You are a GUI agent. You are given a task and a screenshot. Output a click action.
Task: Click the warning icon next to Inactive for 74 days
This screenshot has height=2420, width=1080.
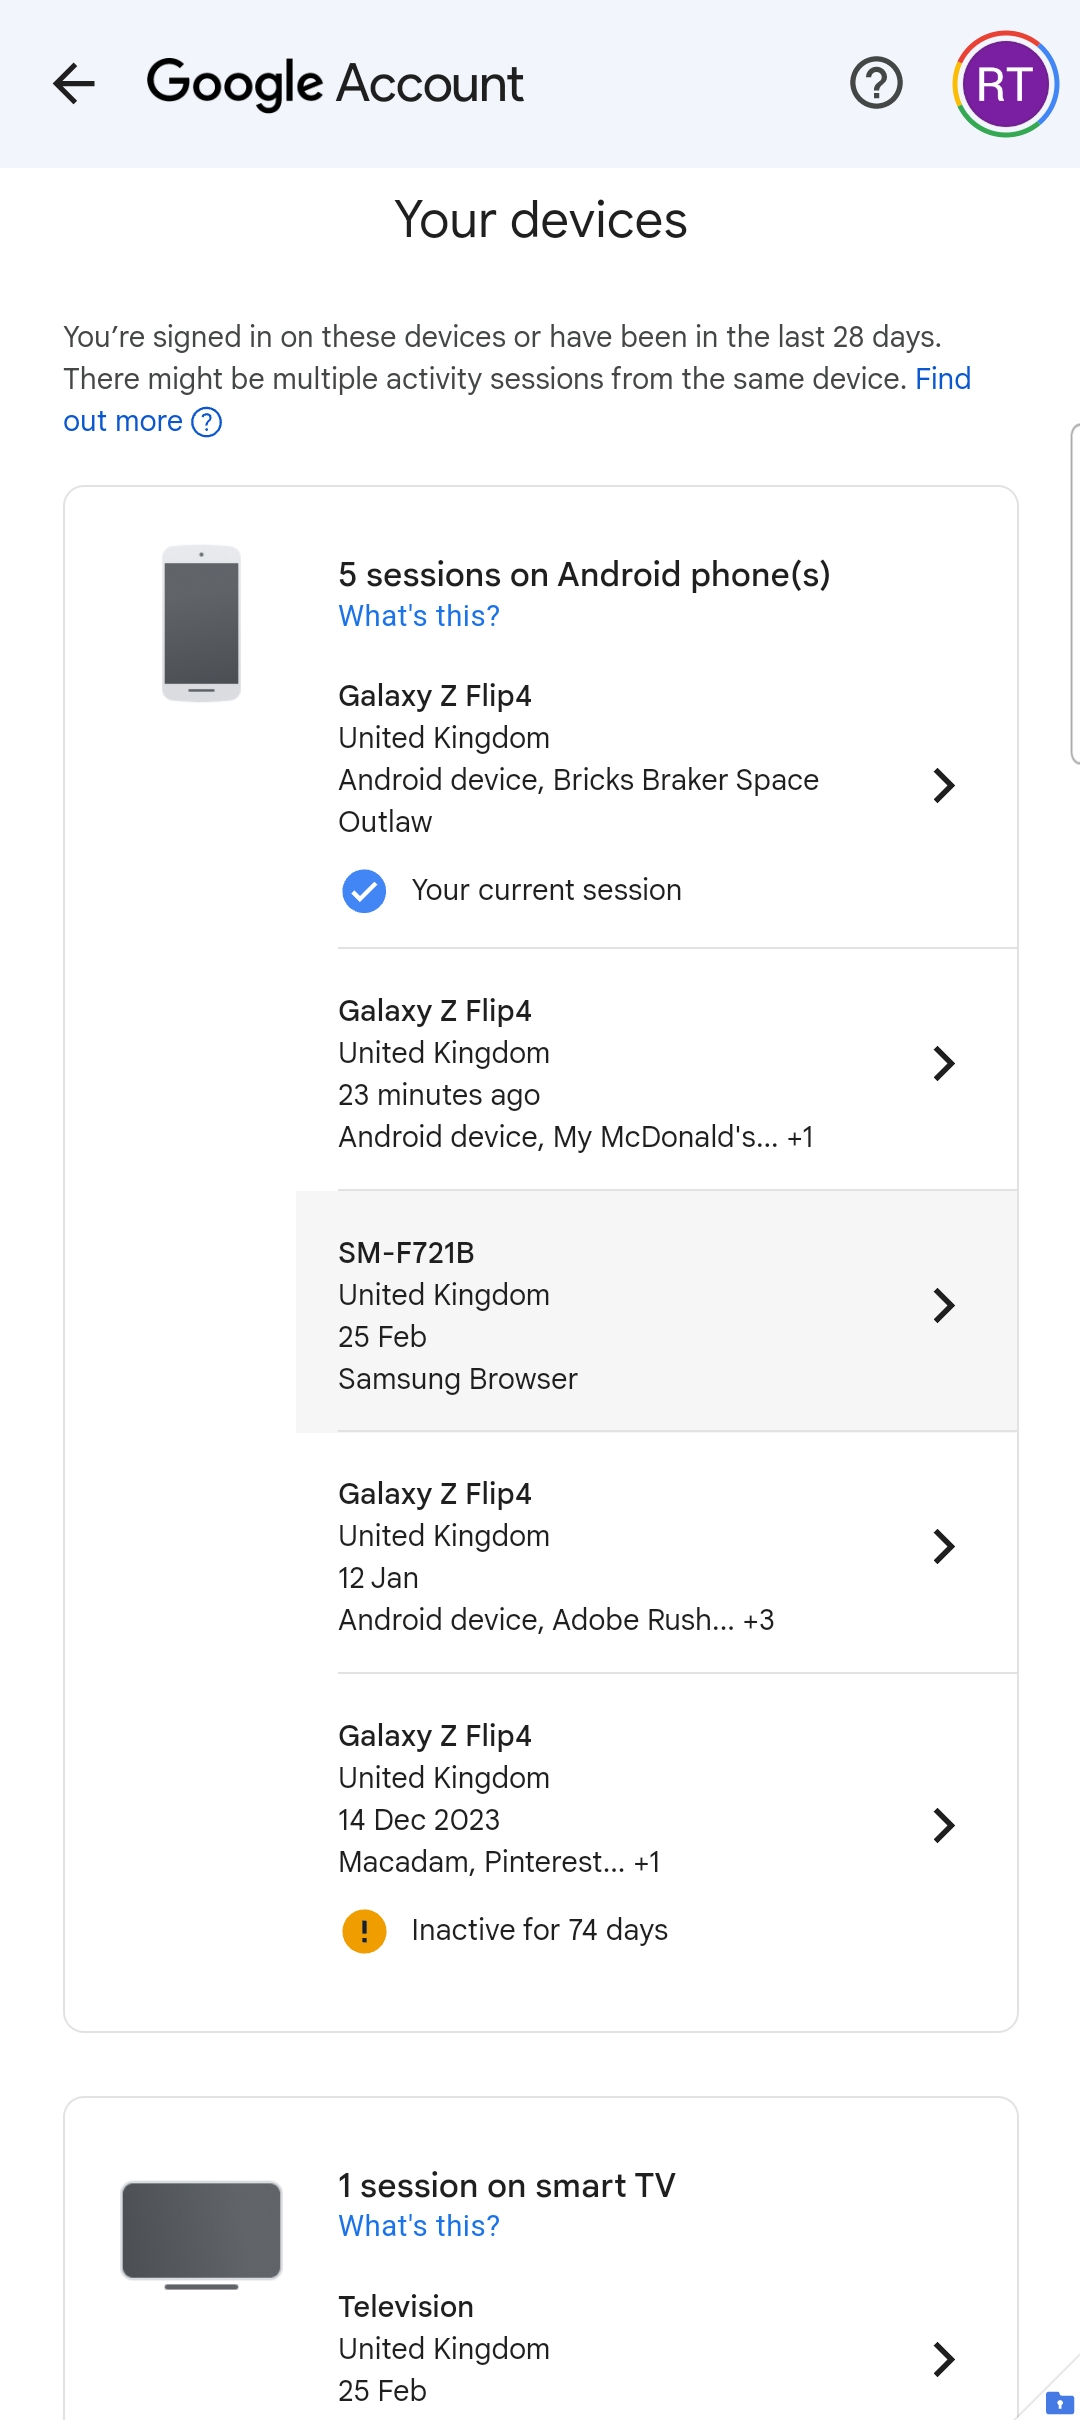365,1930
